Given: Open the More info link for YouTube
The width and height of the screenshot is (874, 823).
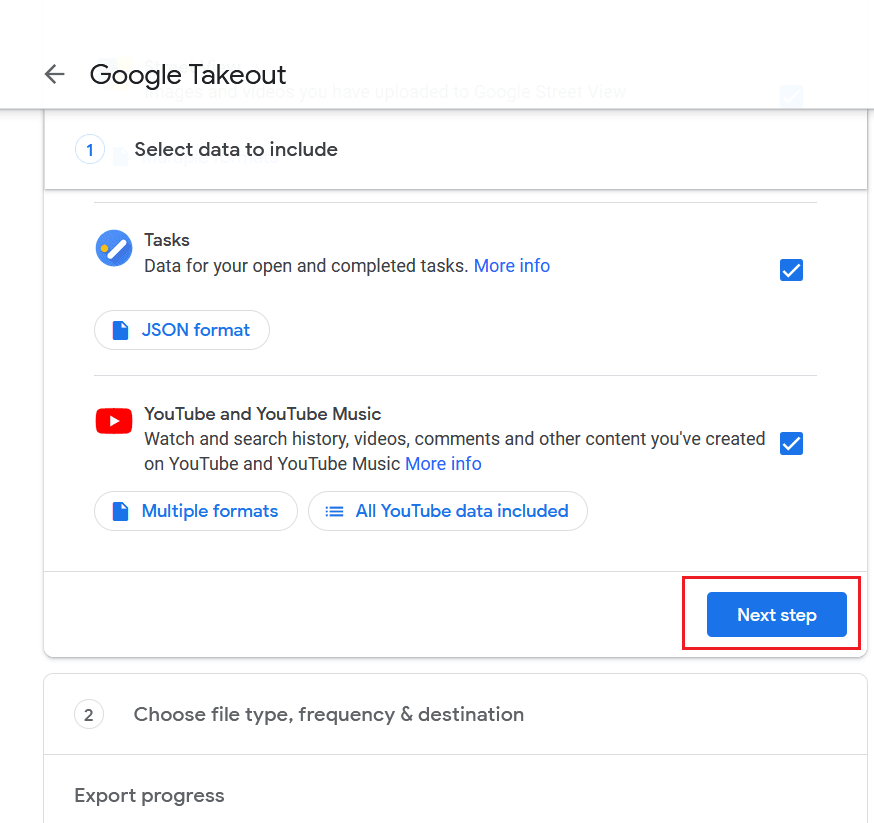Looking at the screenshot, I should pyautogui.click(x=443, y=464).
